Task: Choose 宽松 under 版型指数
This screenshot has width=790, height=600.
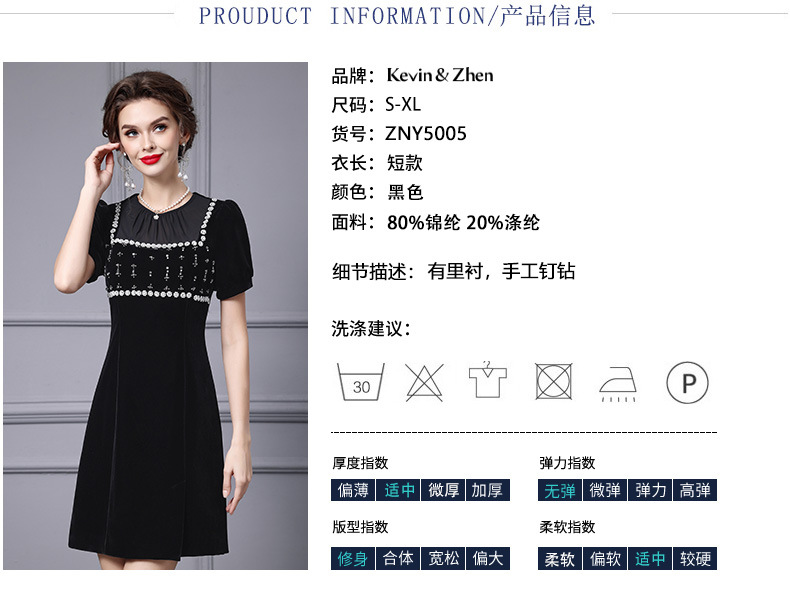Action: coord(443,558)
